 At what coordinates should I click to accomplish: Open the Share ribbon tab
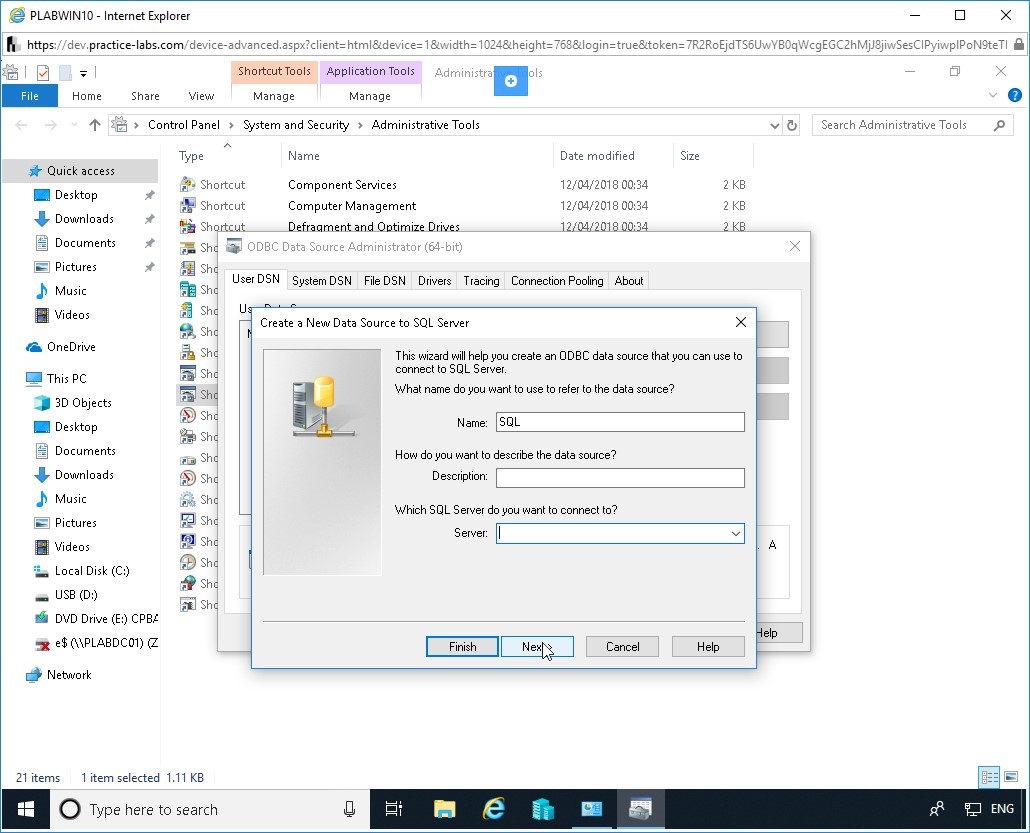(x=145, y=96)
